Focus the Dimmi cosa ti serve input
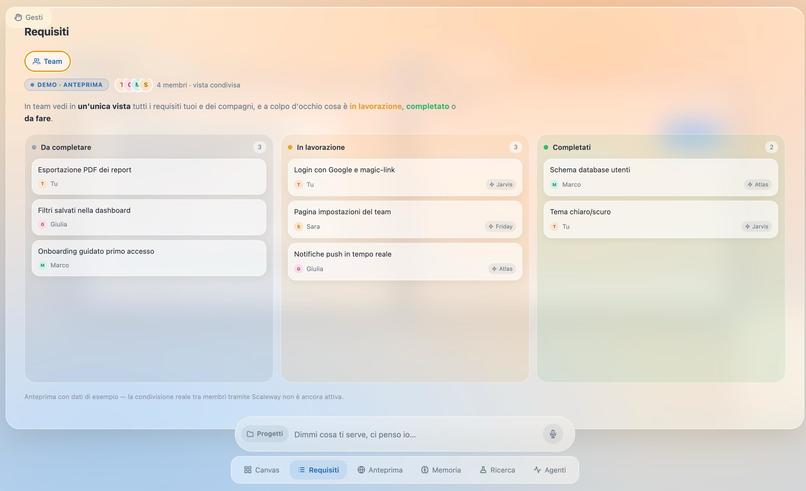This screenshot has height=491, width=806. [415, 434]
